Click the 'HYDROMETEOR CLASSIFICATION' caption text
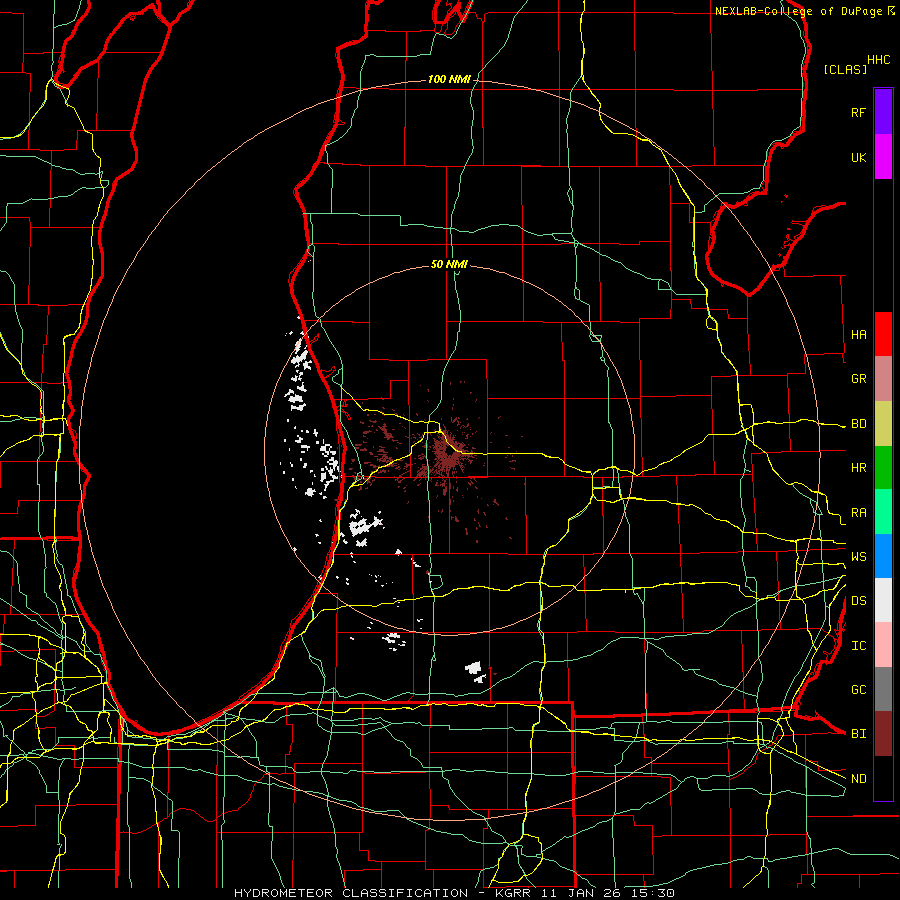Image resolution: width=900 pixels, height=900 pixels. click(x=351, y=893)
